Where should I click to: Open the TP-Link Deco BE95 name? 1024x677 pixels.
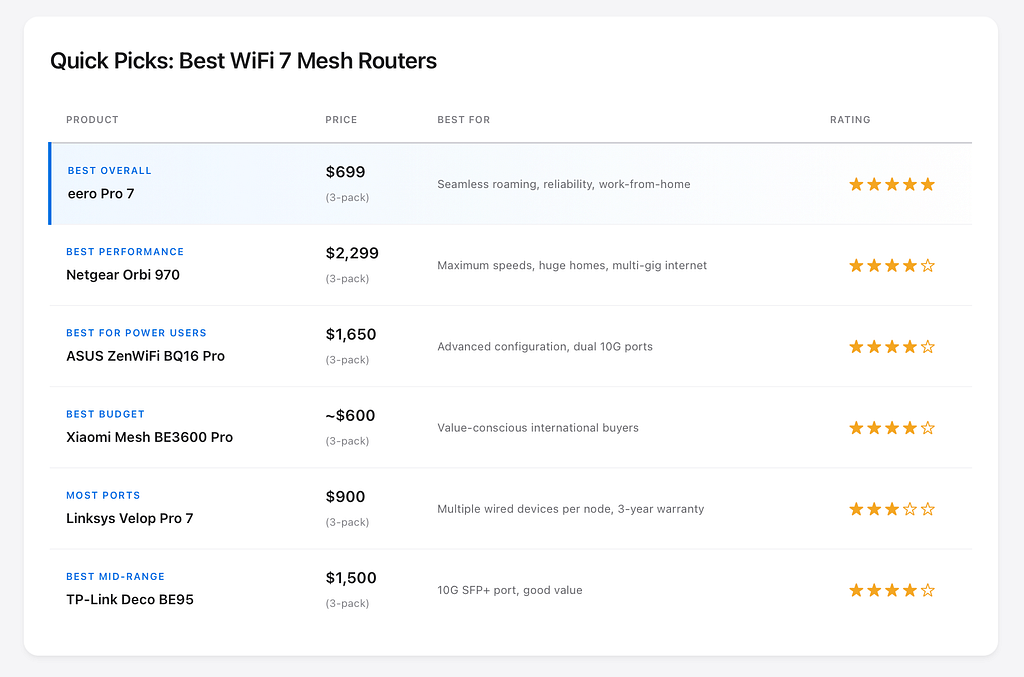tap(130, 599)
